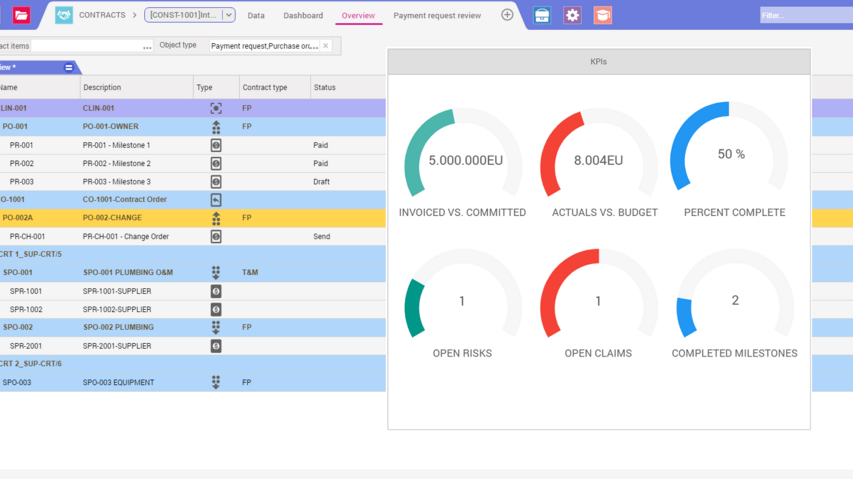Click the graduation cap help icon
The width and height of the screenshot is (853, 480).
602,15
